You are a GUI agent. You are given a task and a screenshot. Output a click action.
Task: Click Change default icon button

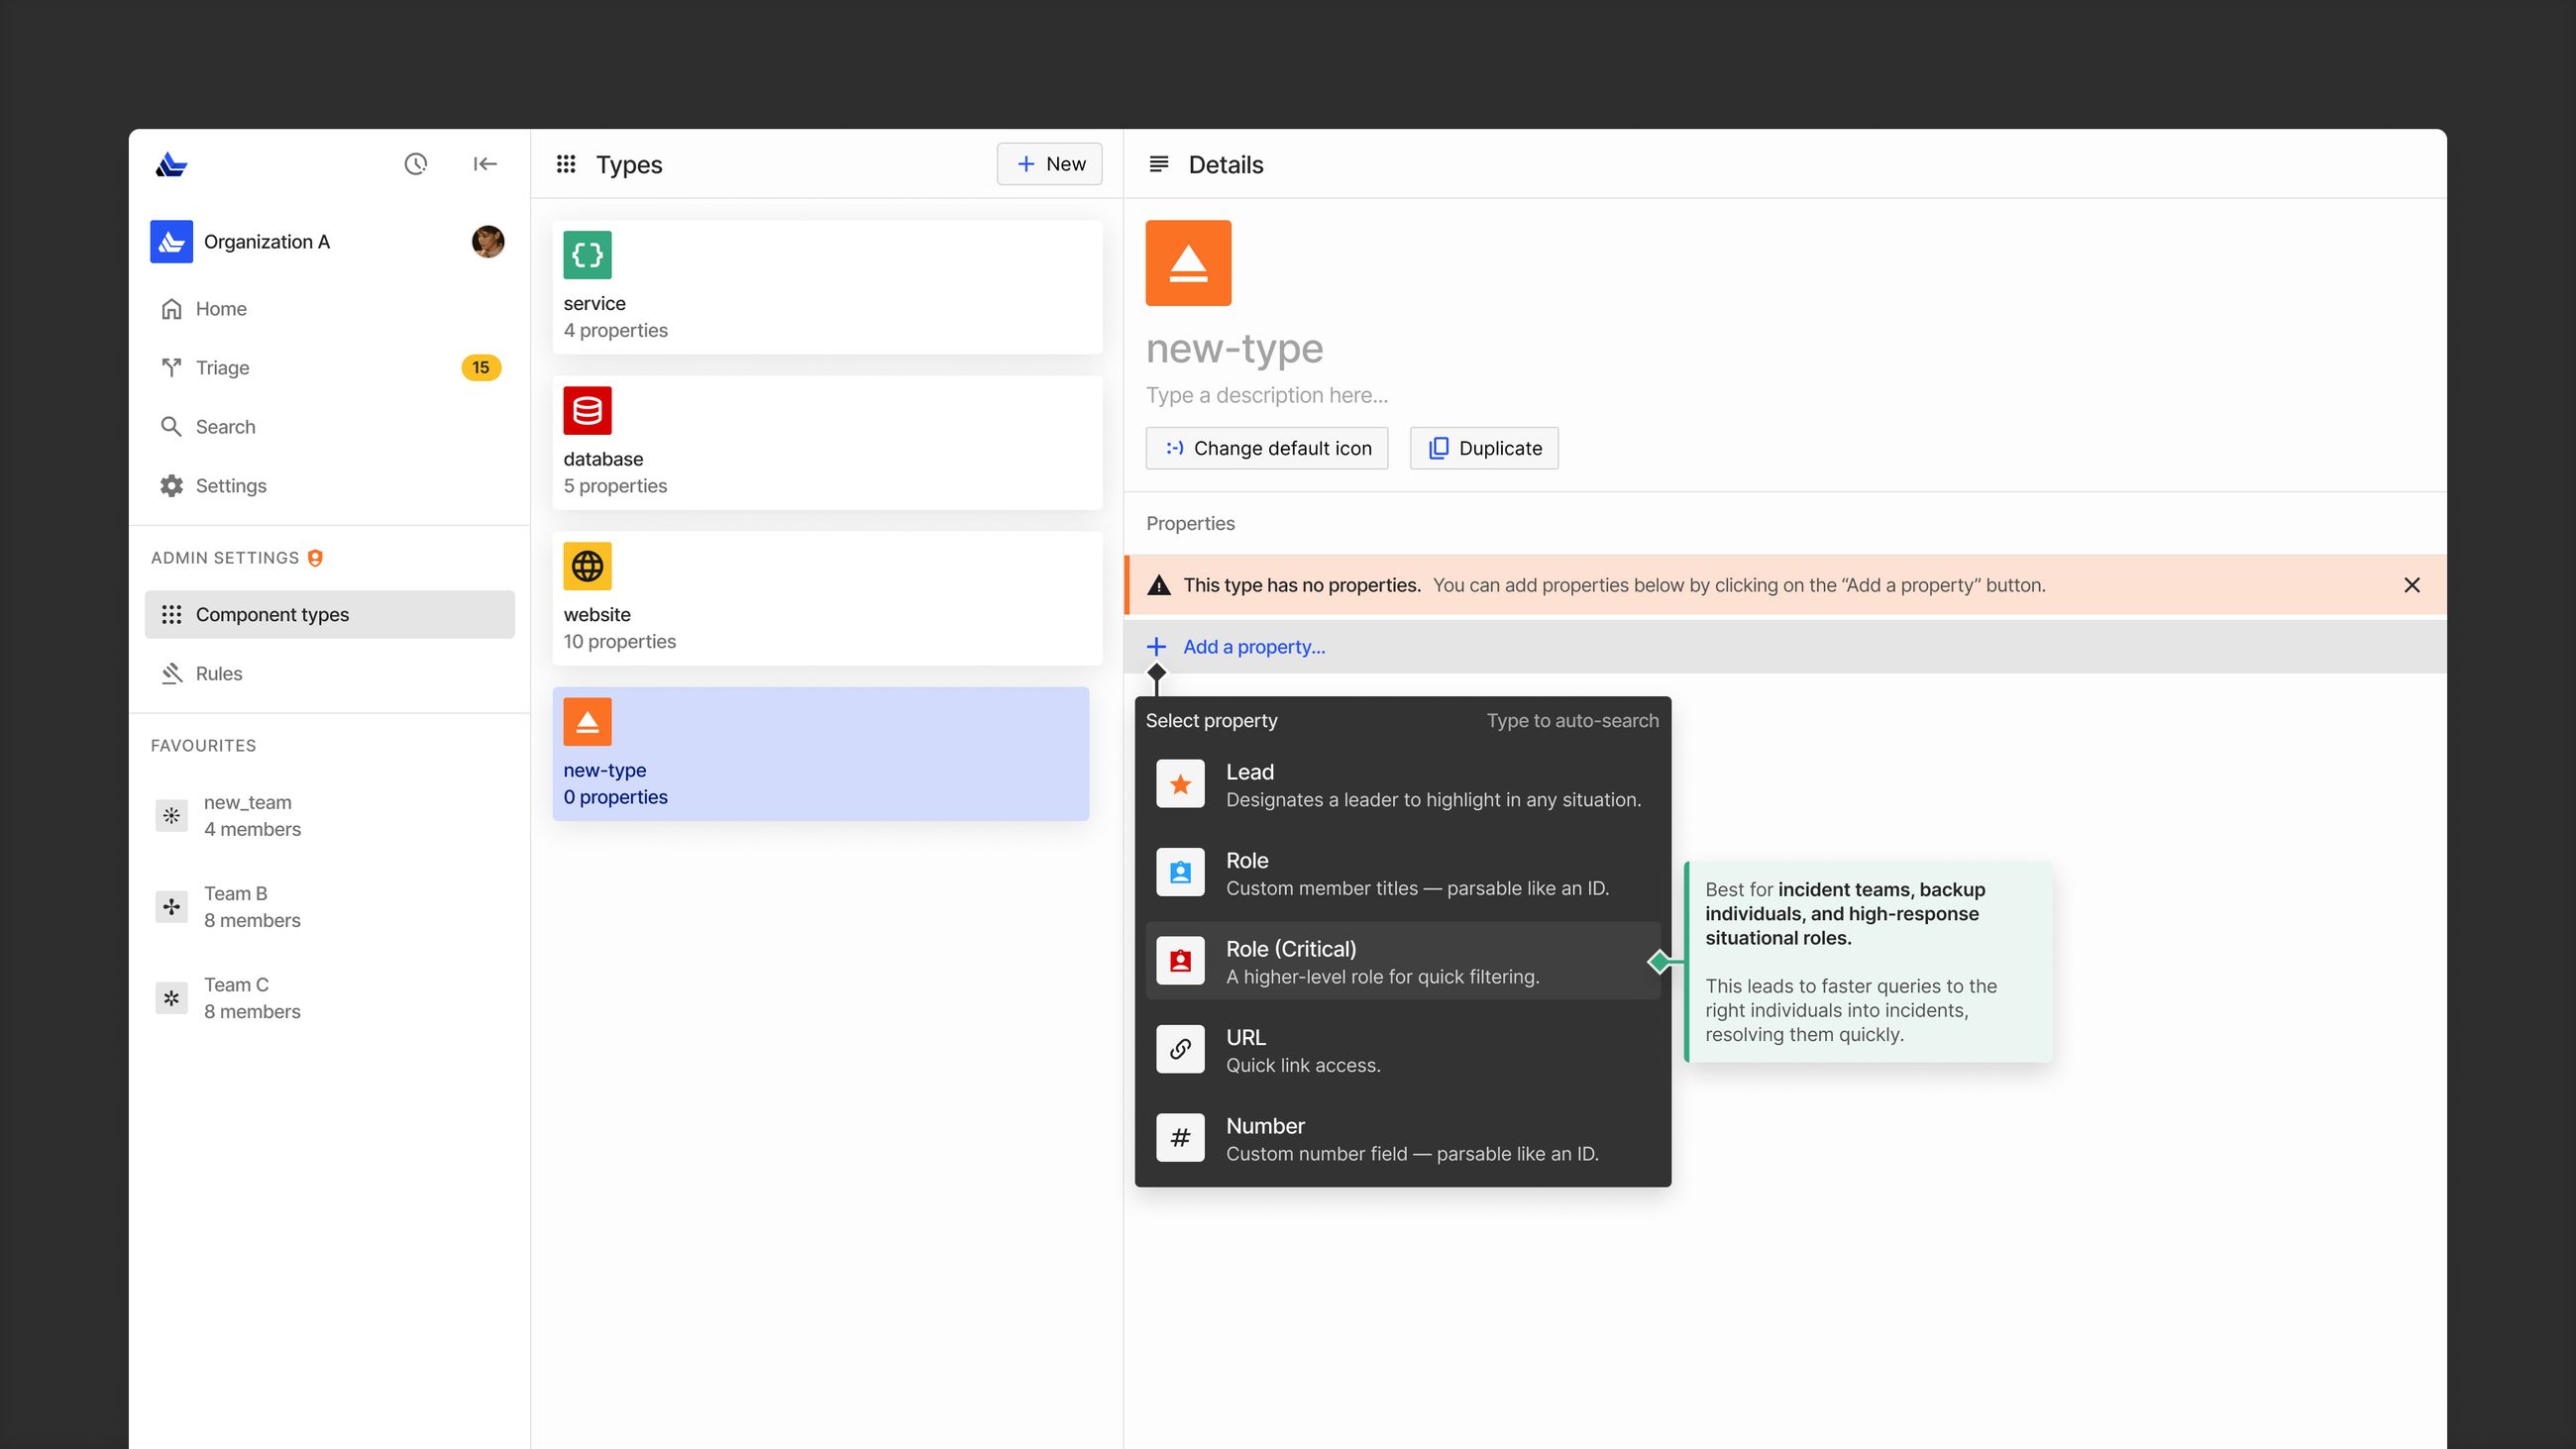(1266, 448)
